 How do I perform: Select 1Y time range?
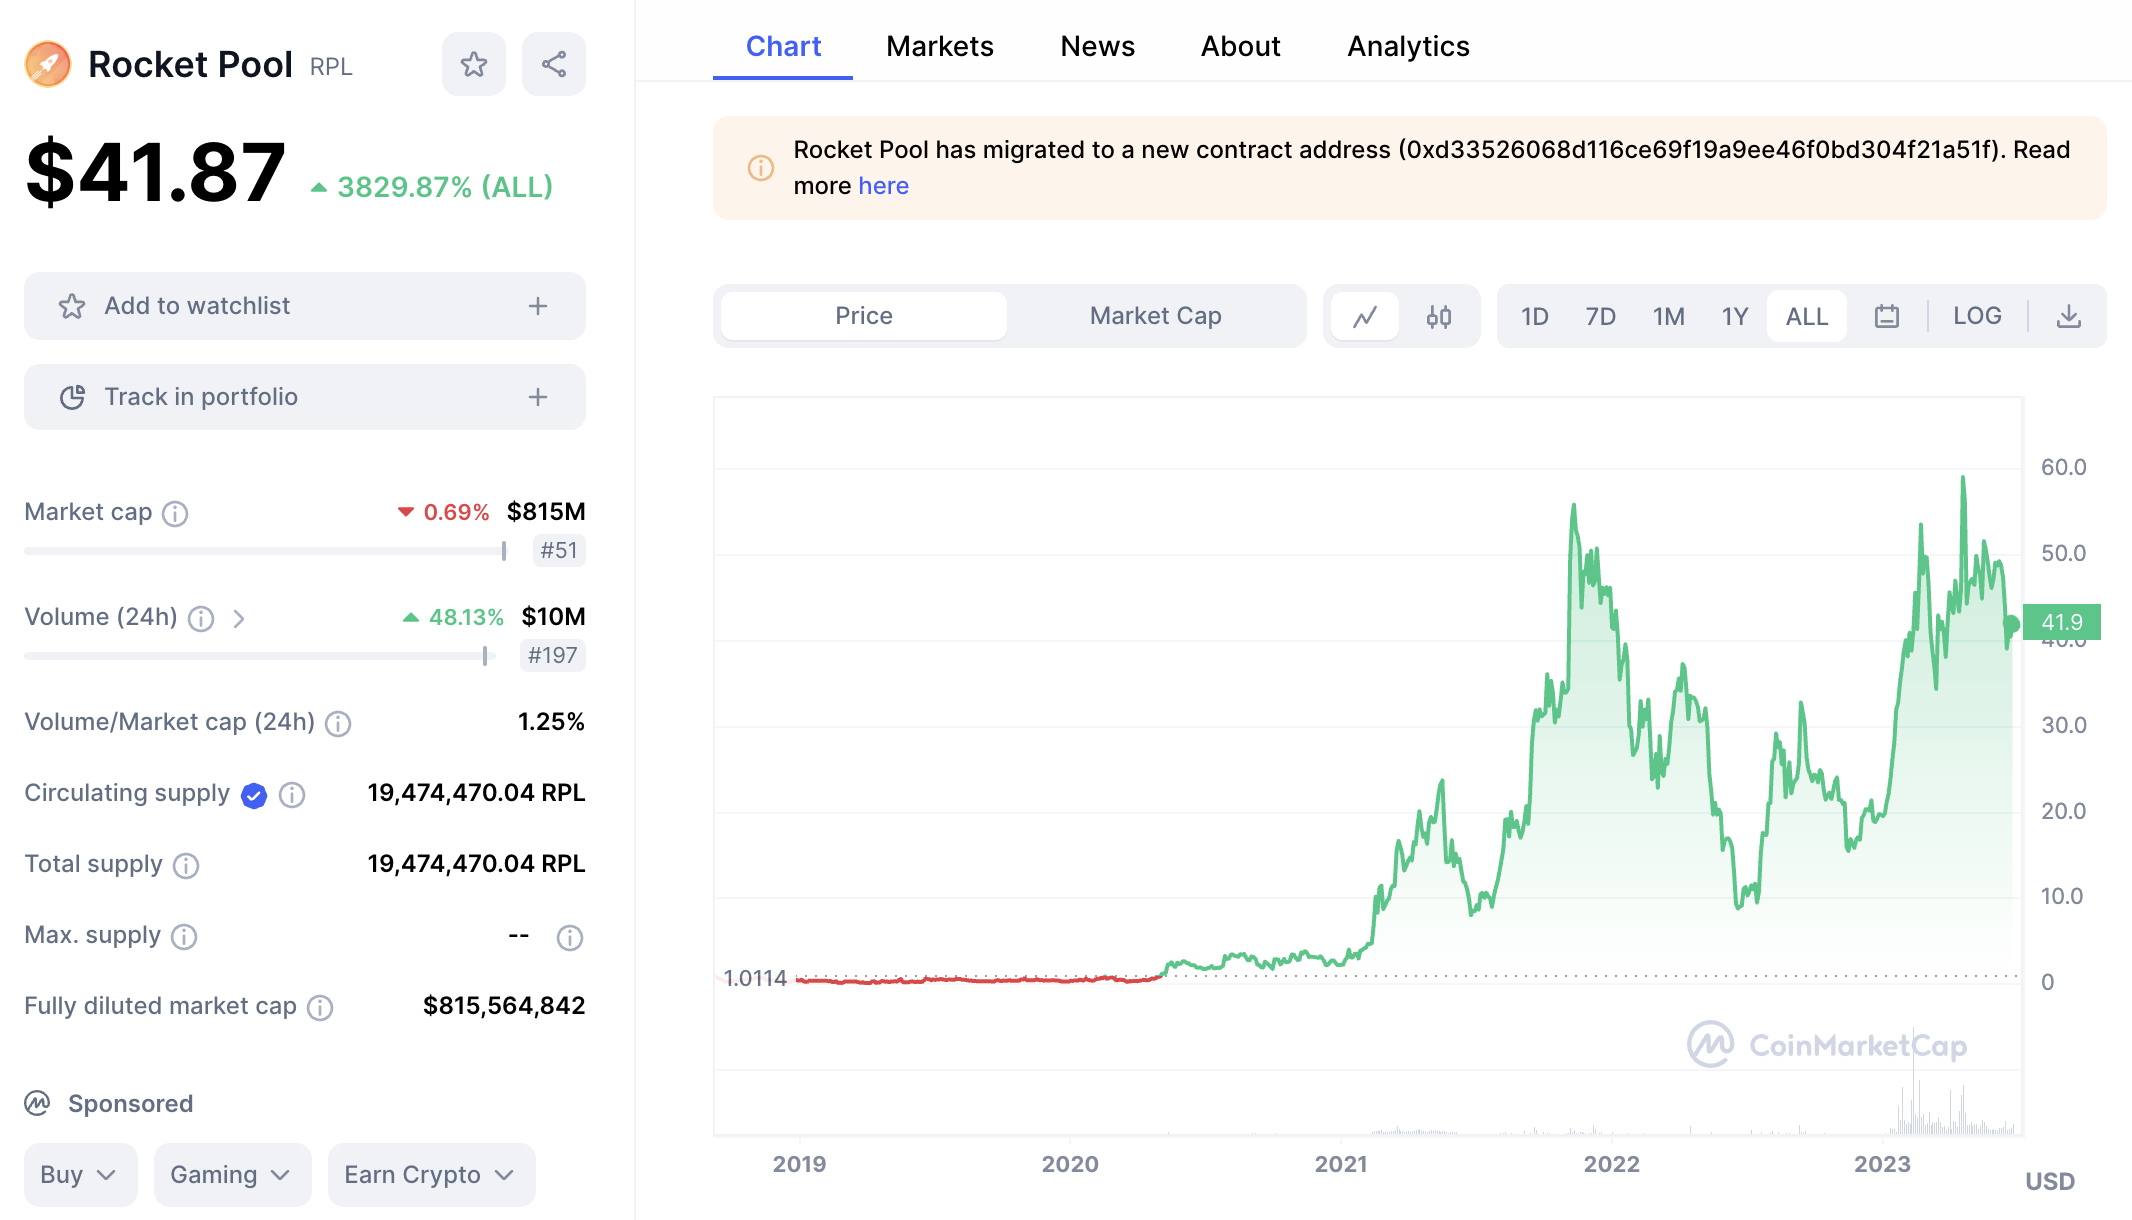[x=1734, y=317]
